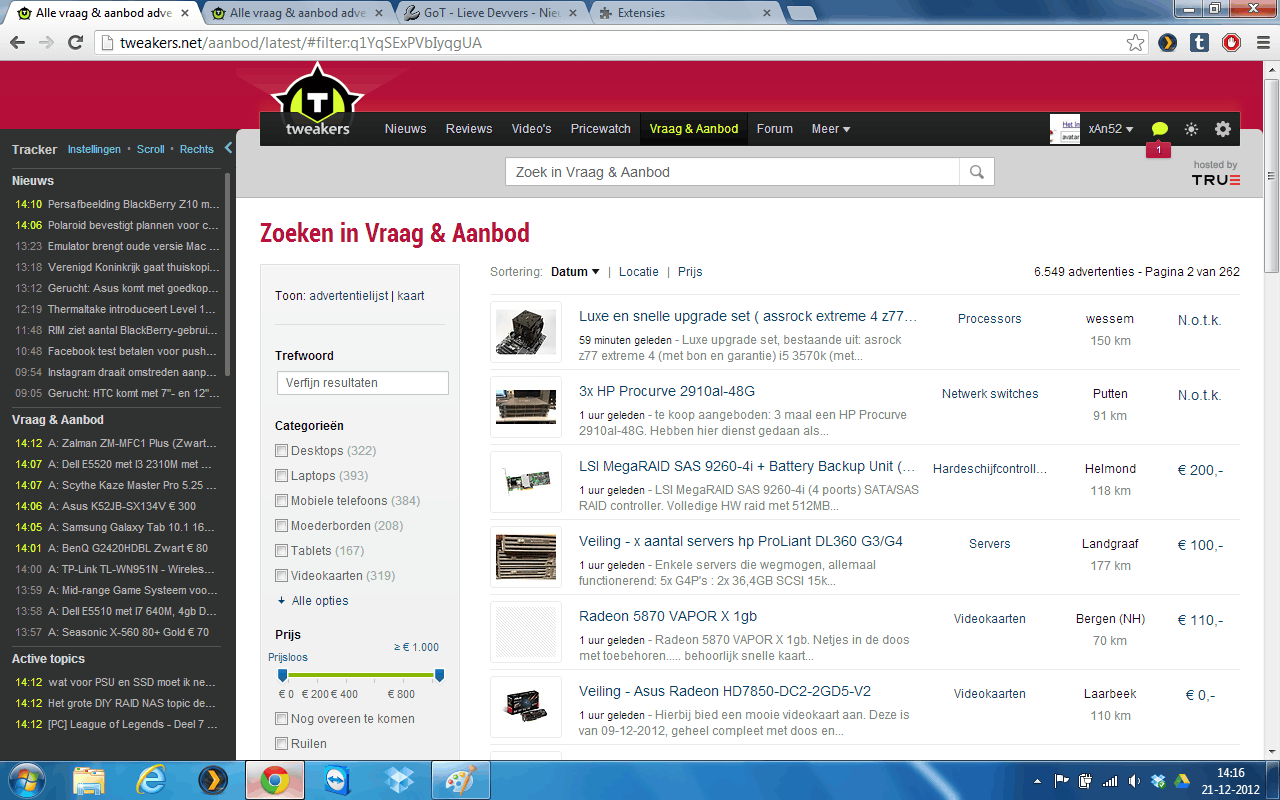1280x800 pixels.
Task: Click the Tumblr extension icon
Action: tap(1200, 43)
